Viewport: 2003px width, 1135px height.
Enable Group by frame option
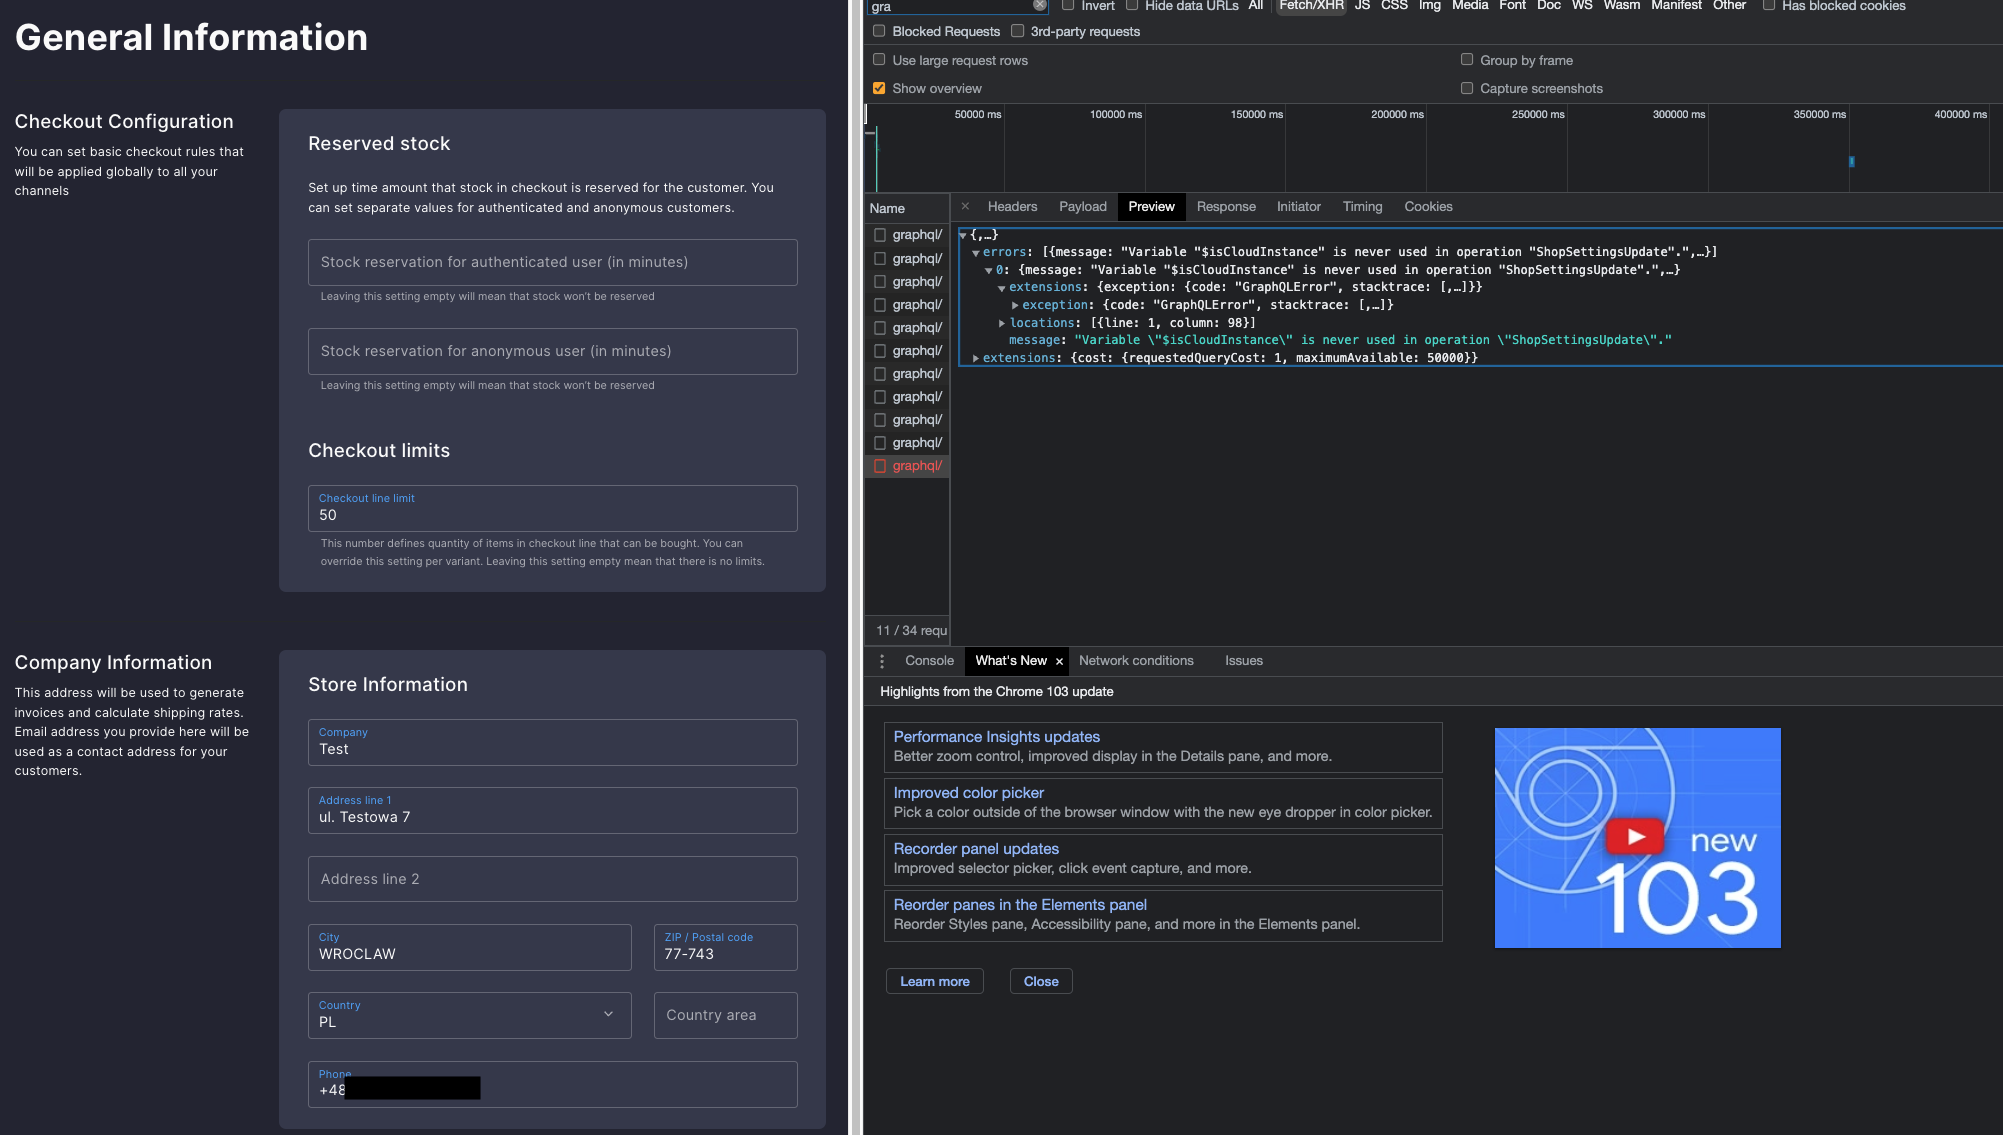pyautogui.click(x=1467, y=60)
